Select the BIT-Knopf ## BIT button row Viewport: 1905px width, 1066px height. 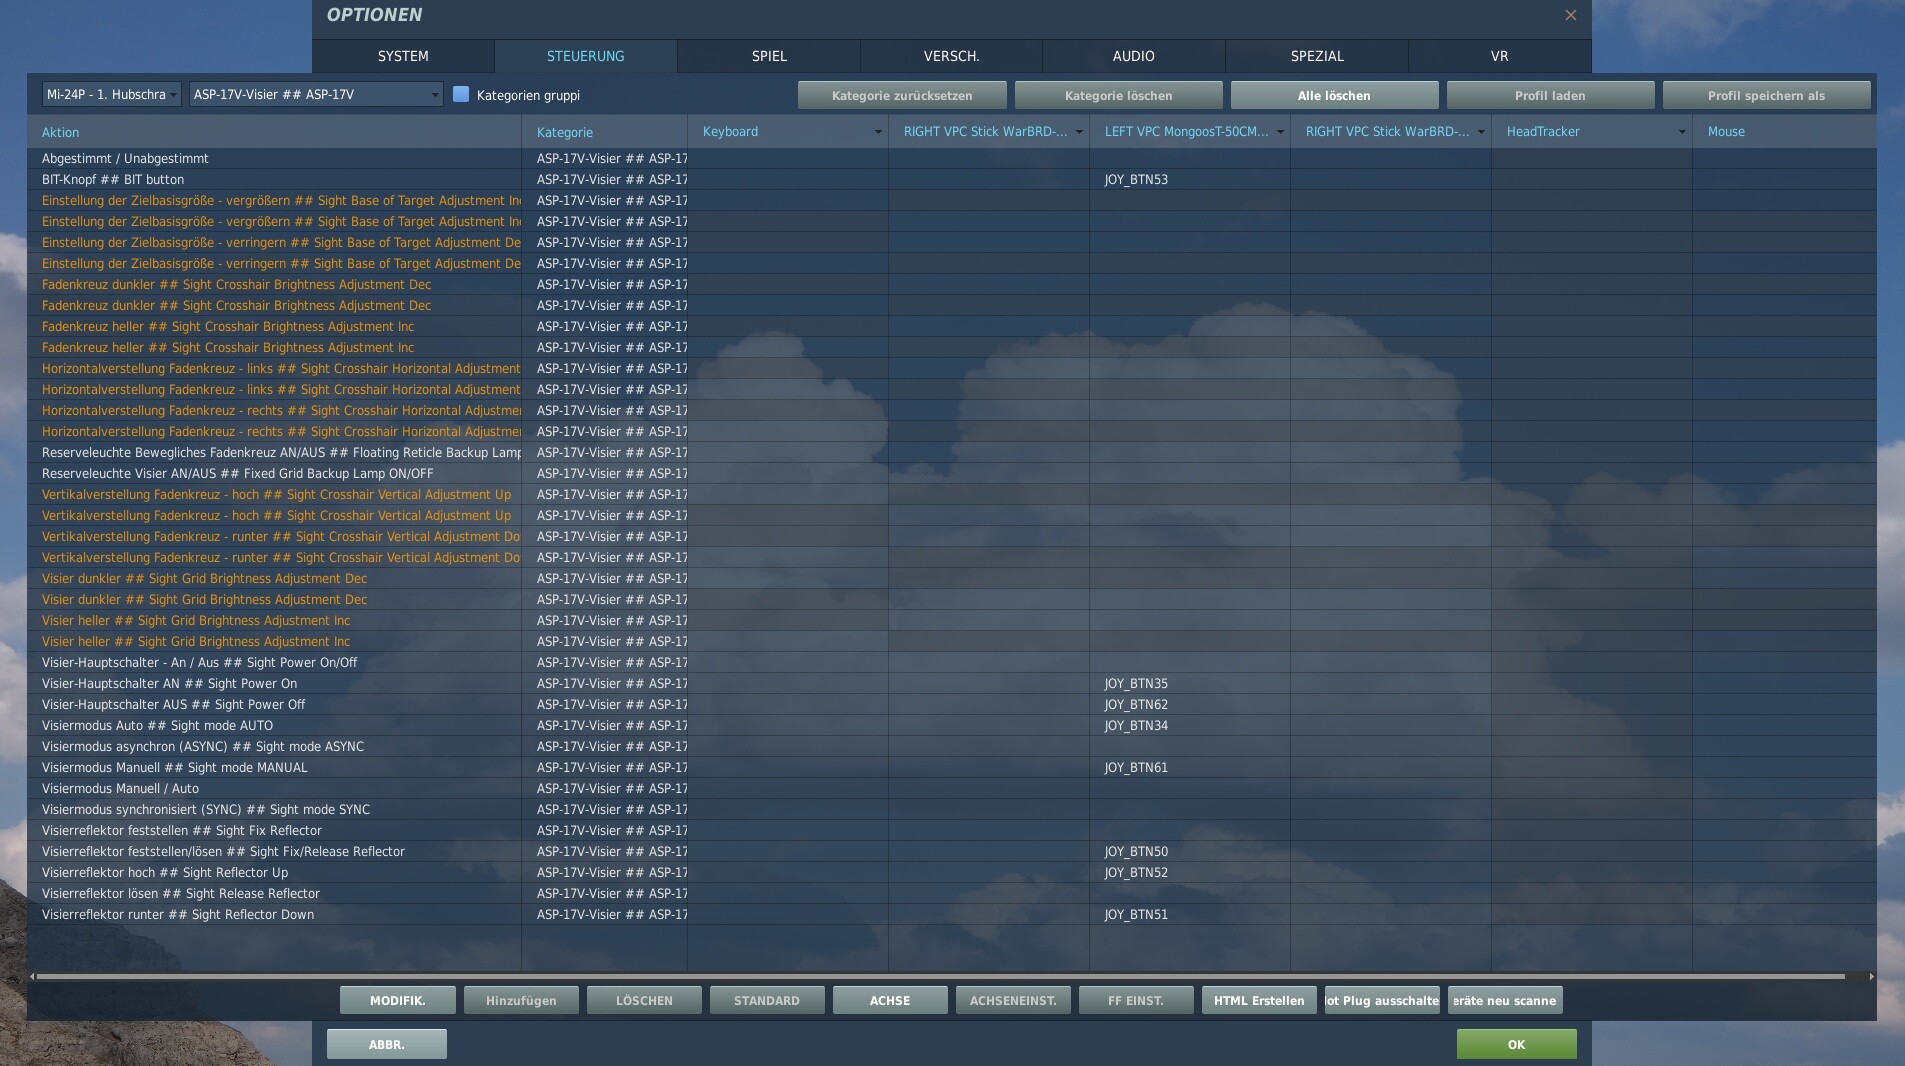click(x=951, y=180)
